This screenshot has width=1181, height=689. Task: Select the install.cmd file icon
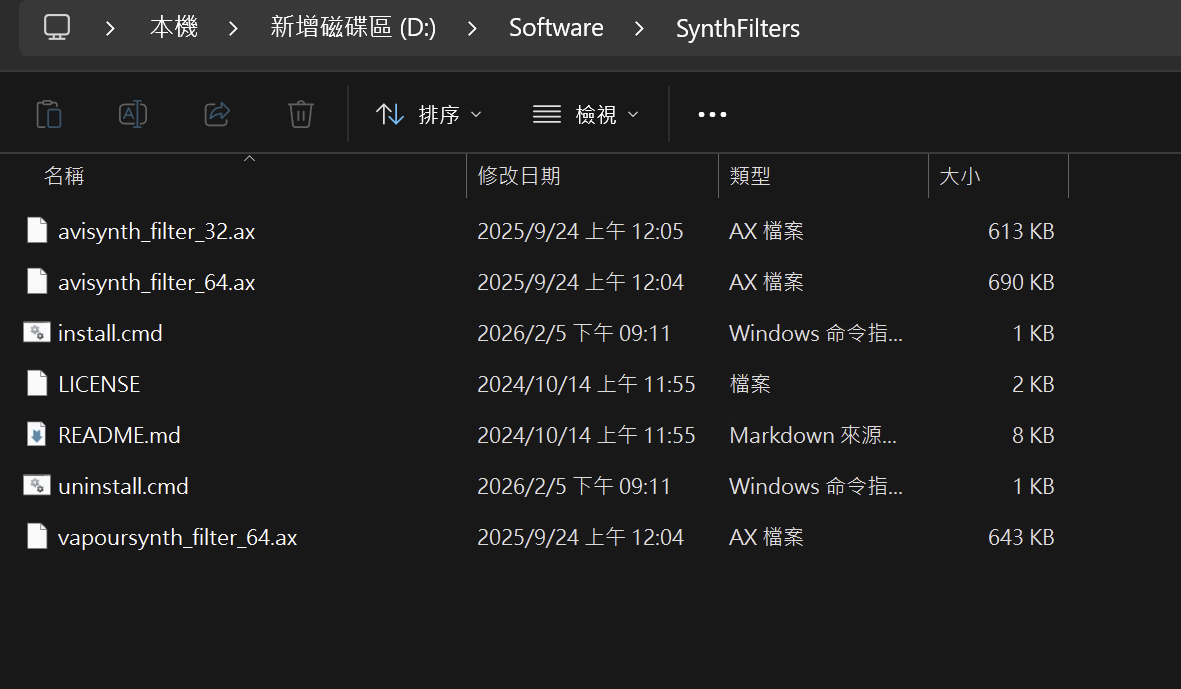[37, 332]
